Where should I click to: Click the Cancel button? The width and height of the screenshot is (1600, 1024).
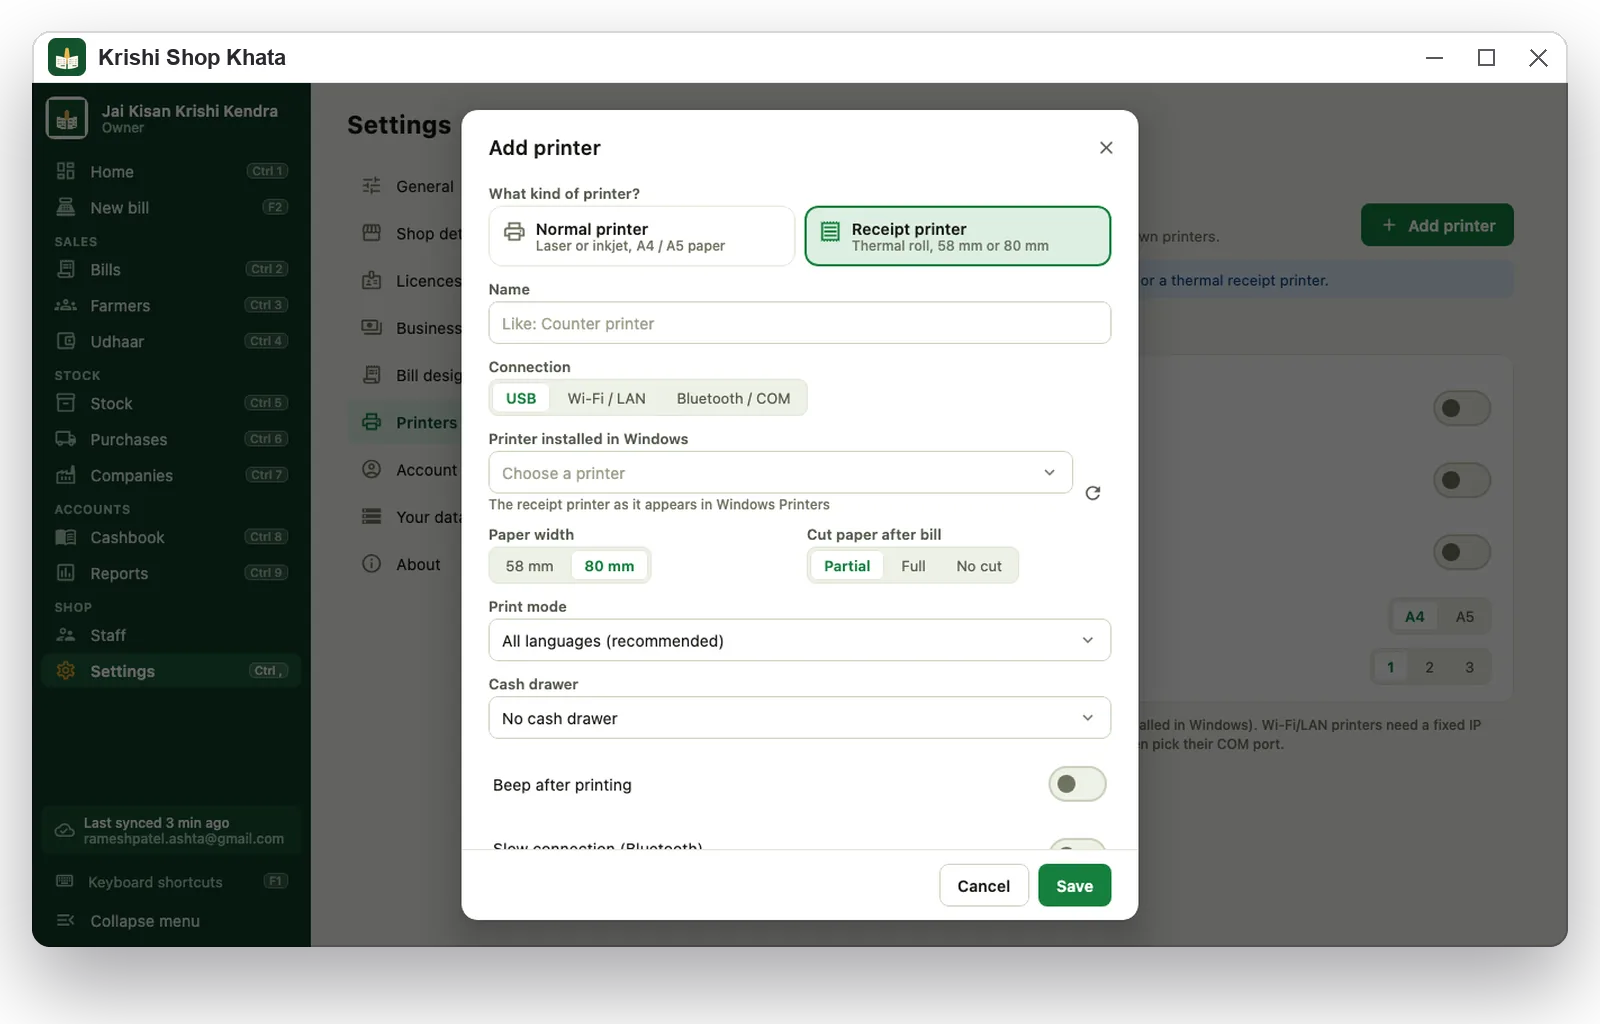(983, 886)
